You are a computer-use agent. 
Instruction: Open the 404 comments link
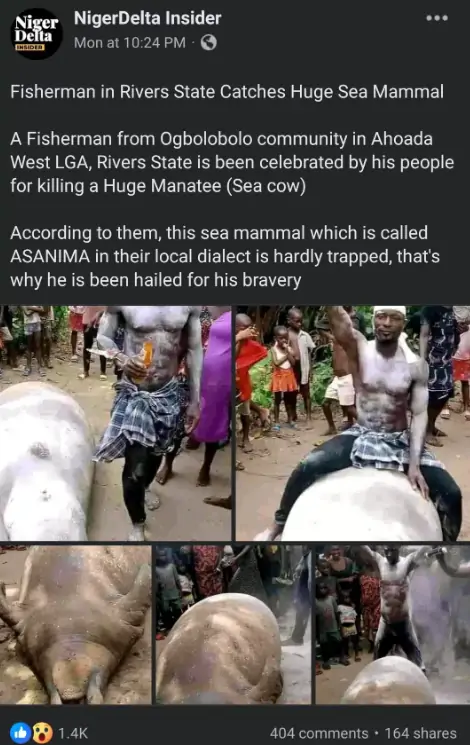pyautogui.click(x=319, y=733)
